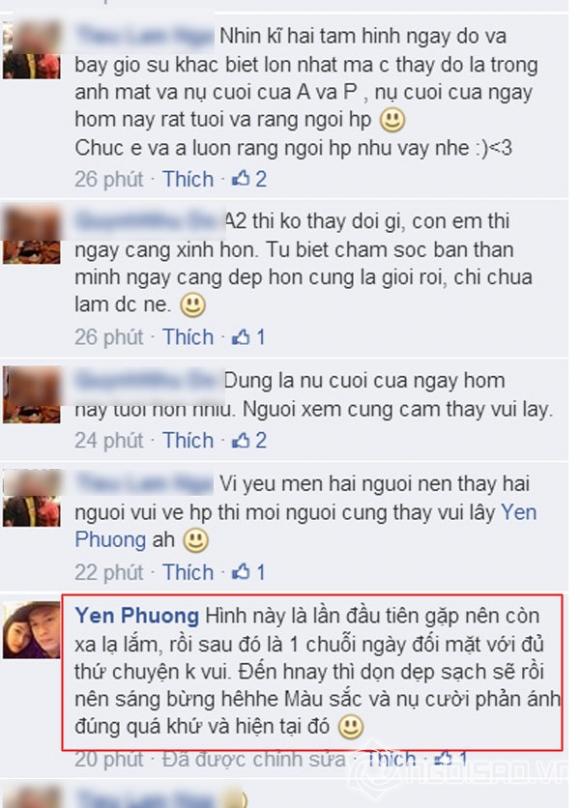Click Thích under the 24 phút comment
Viewport: 580px width, 808px height.
coord(188,441)
